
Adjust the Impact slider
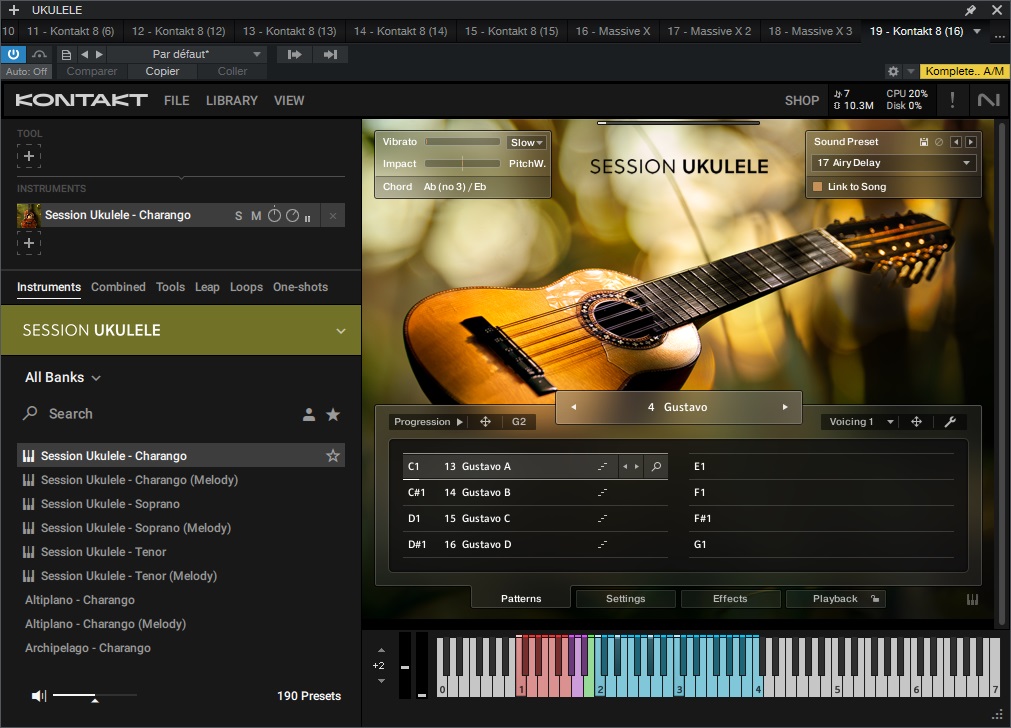click(462, 163)
